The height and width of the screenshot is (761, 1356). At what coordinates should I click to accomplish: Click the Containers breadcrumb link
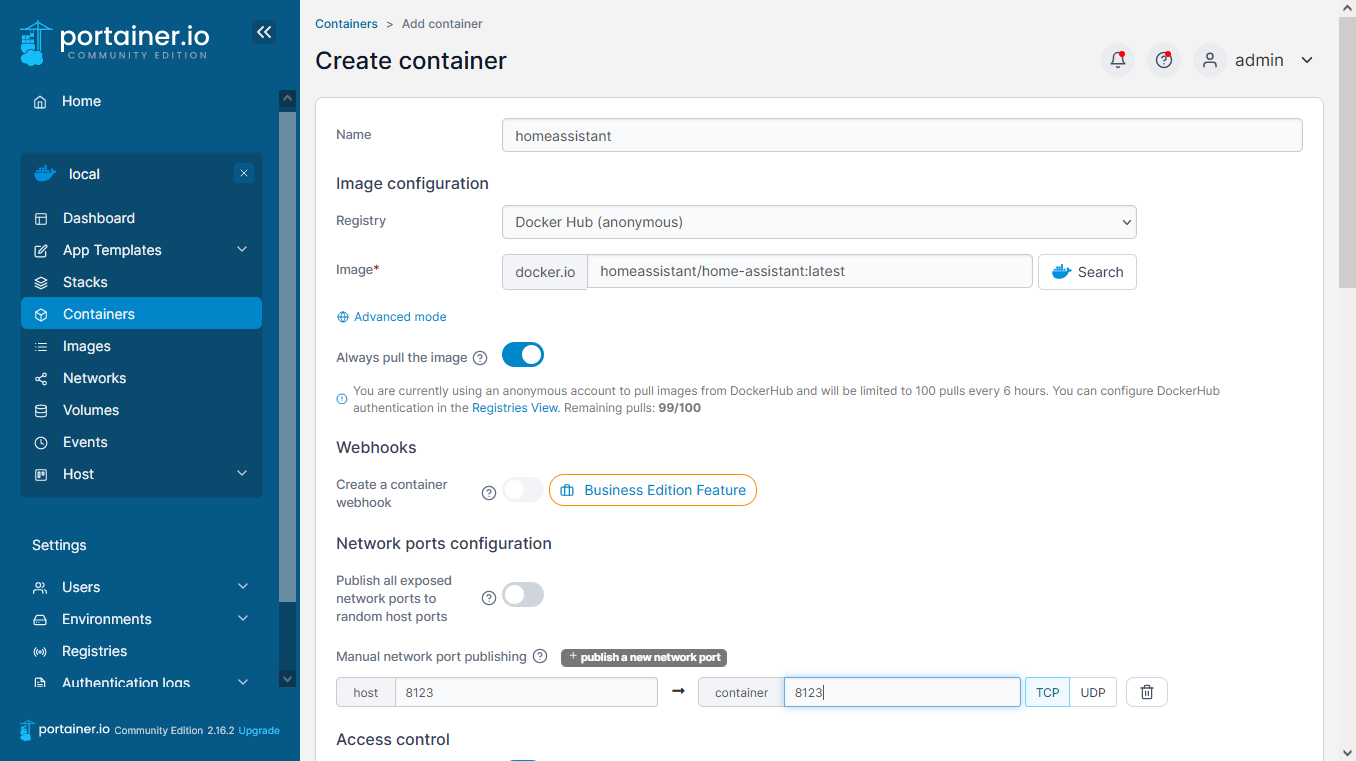tap(346, 23)
